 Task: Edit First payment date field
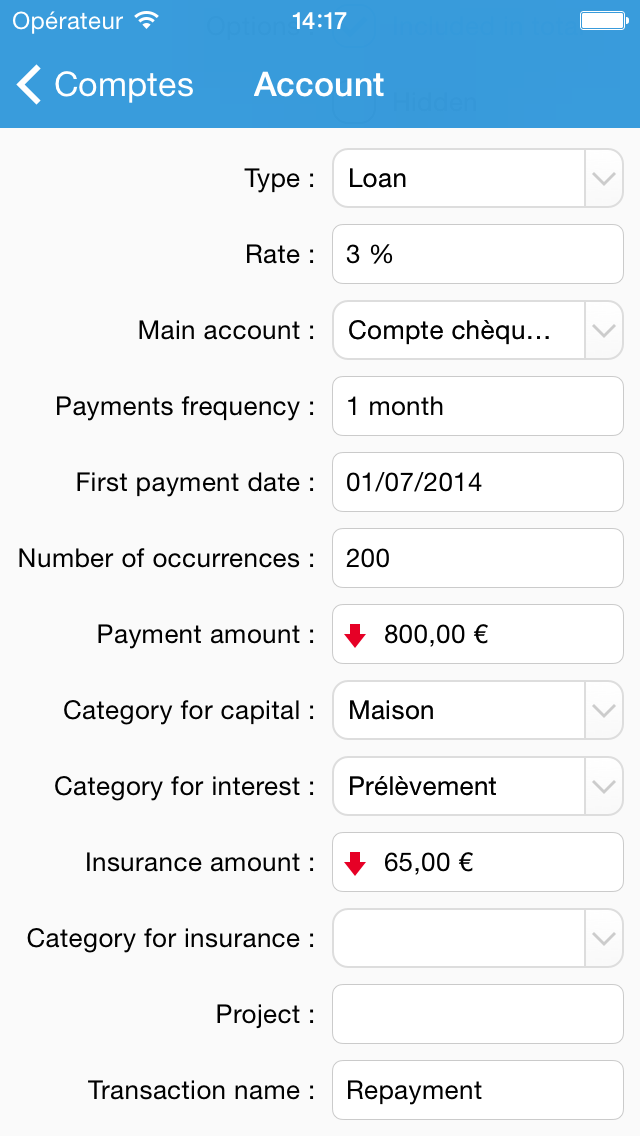[478, 483]
